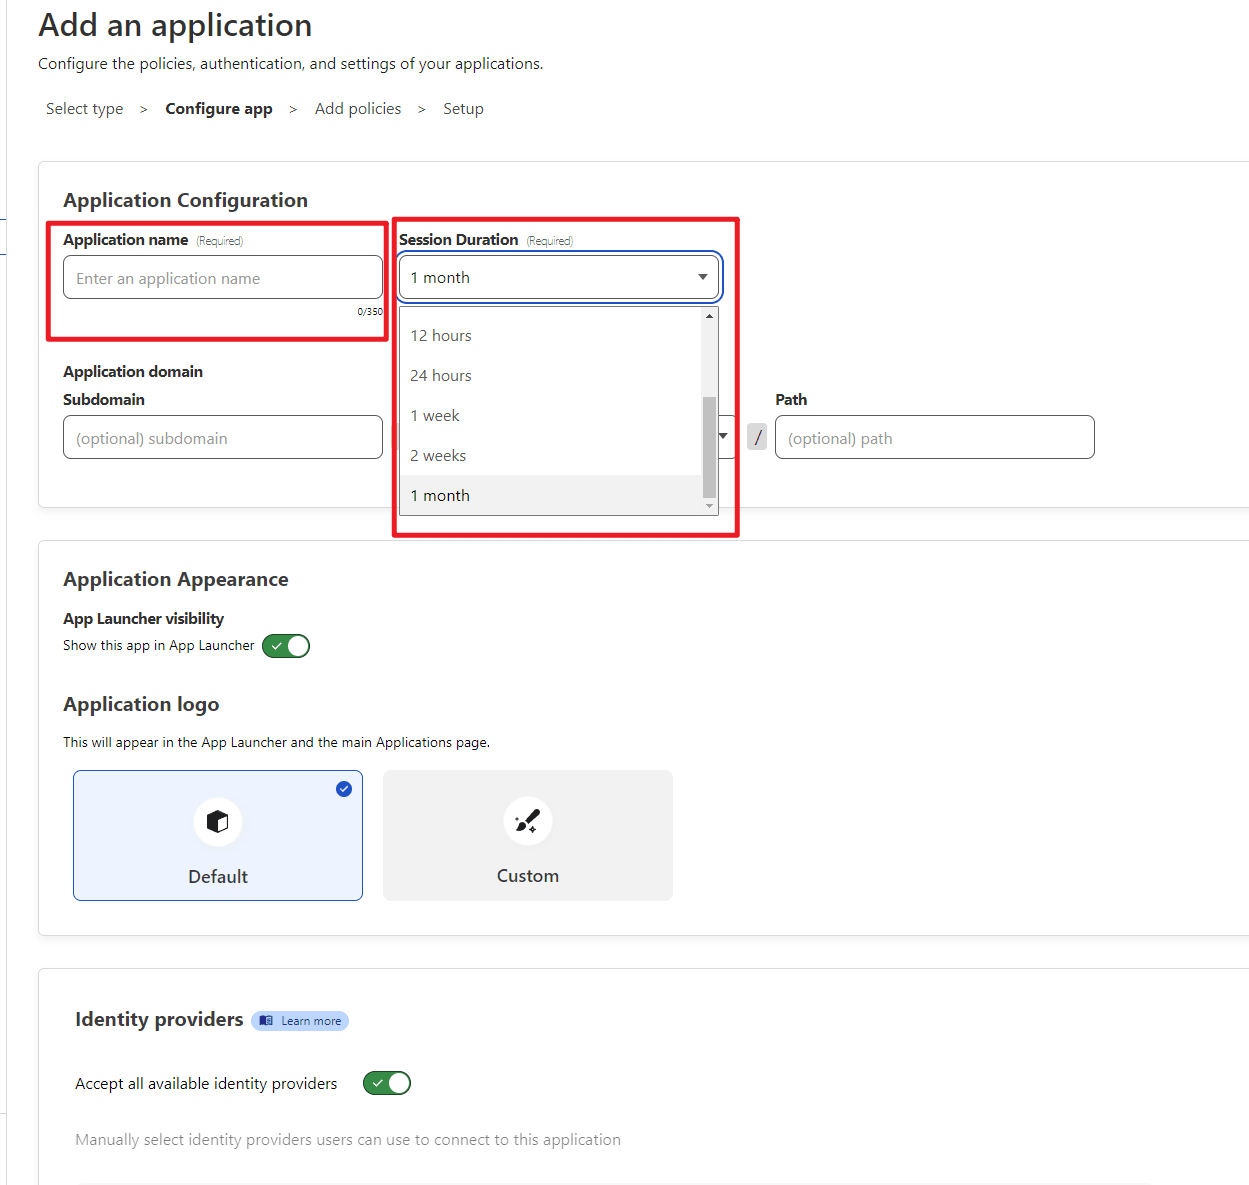Click "Manually select identity providers" option

click(347, 1139)
